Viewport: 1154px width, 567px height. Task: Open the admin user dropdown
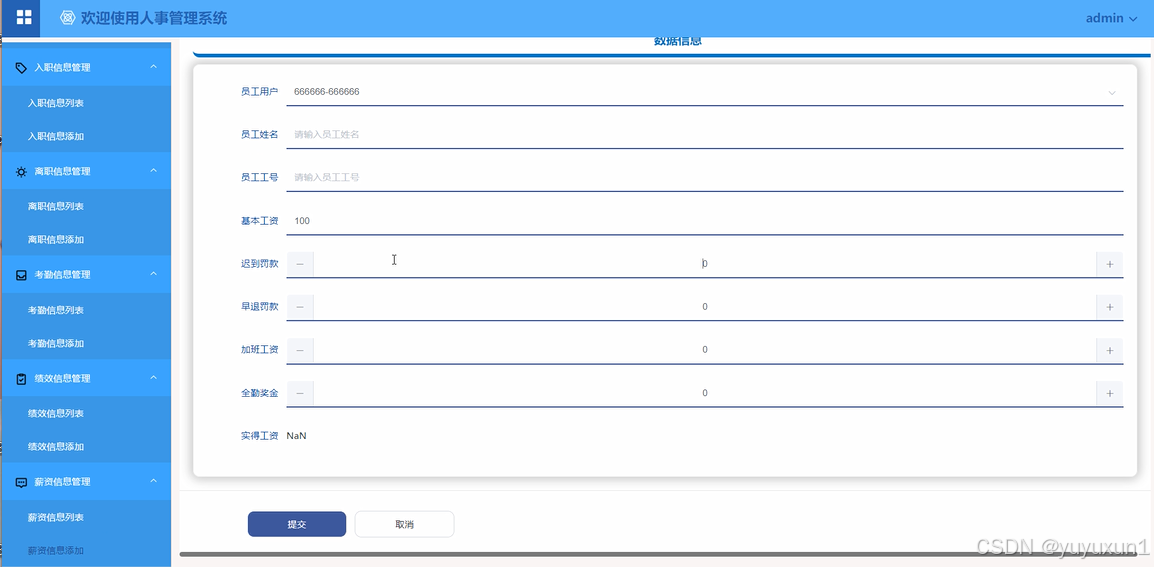click(1111, 18)
